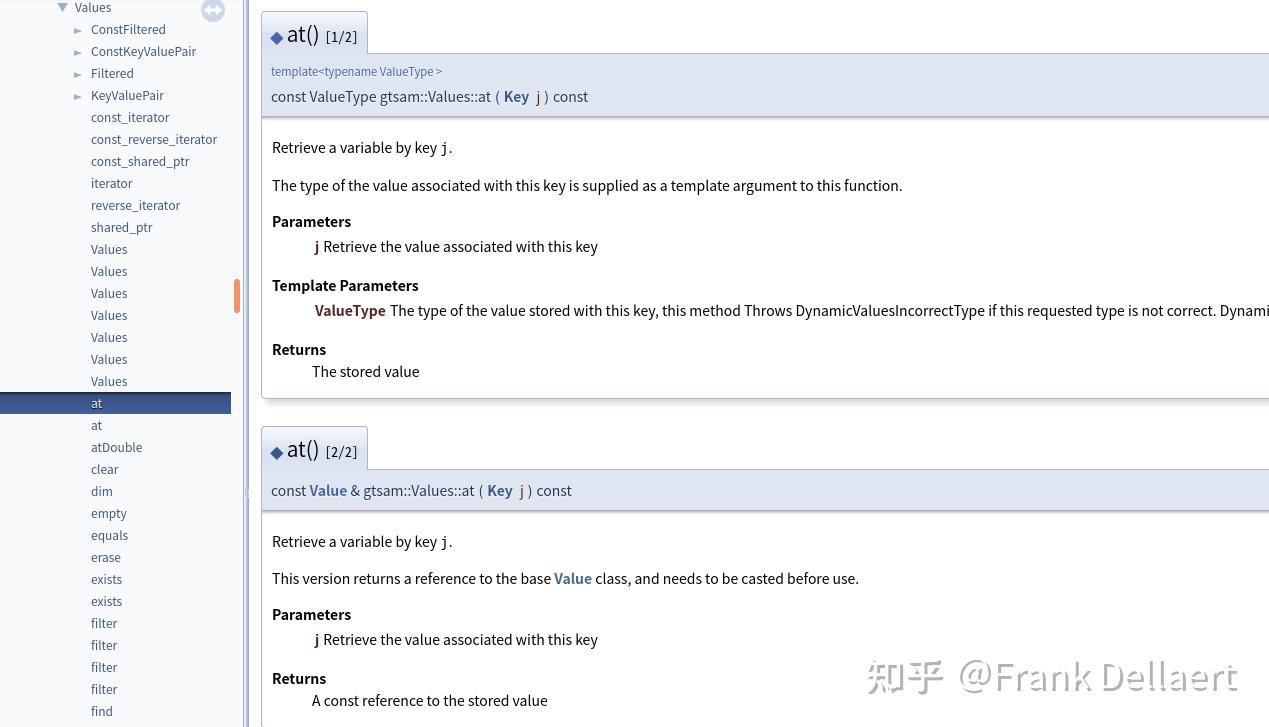This screenshot has width=1269, height=727.
Task: Click the orange sidebar scrollbar thumb
Action: click(x=237, y=296)
